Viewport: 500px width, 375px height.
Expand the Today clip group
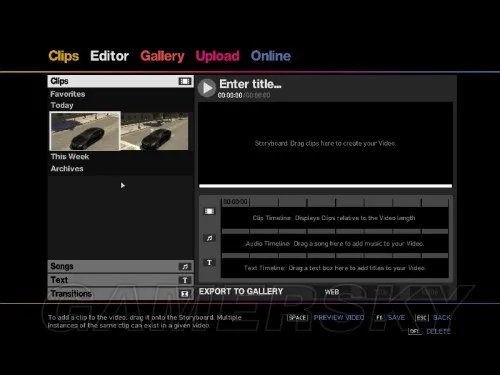click(62, 105)
